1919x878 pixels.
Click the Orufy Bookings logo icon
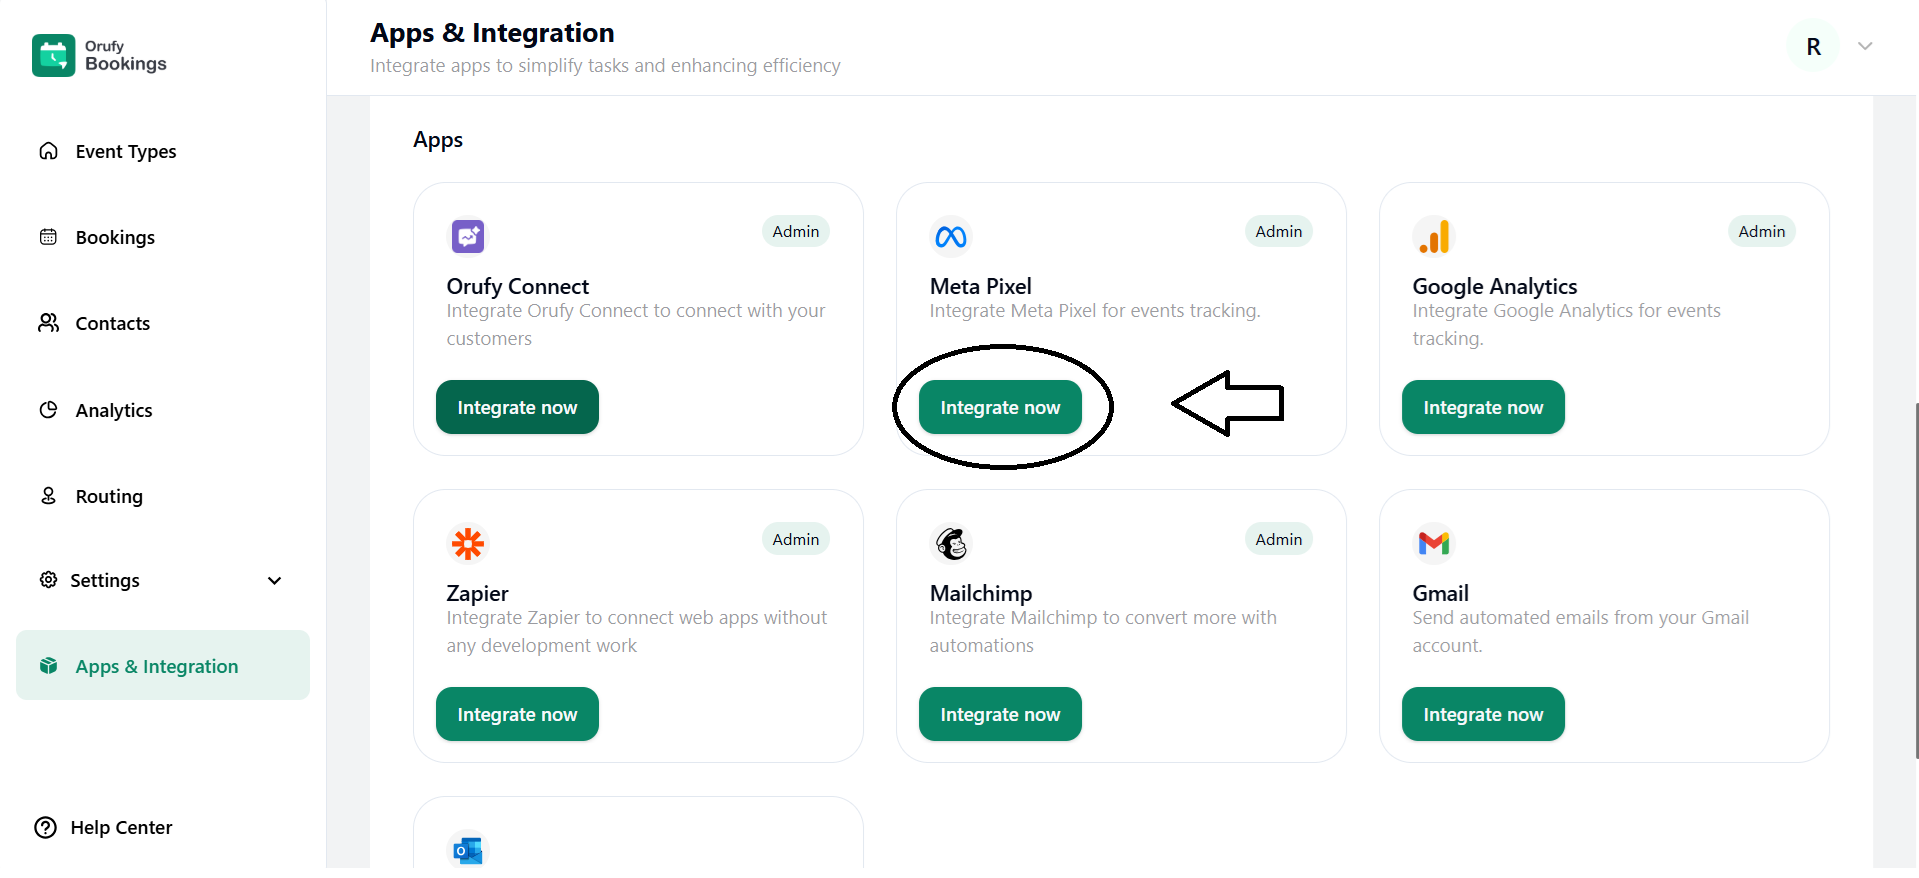point(54,56)
